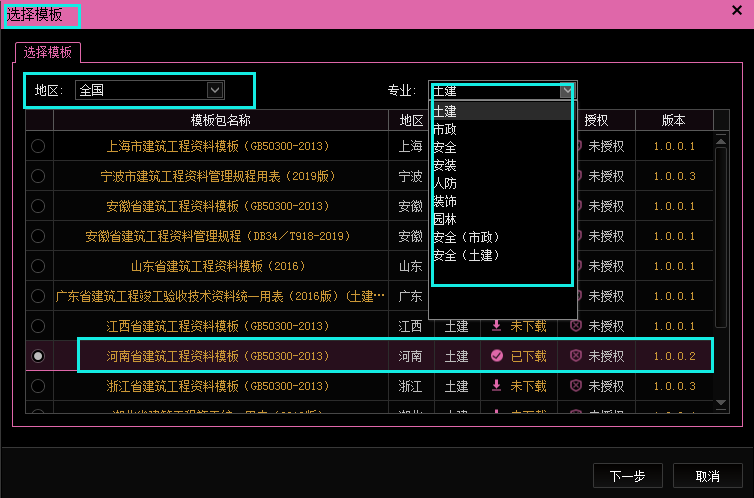
Task: Click the 未下载 status text in 江西 row
Action: click(x=528, y=326)
